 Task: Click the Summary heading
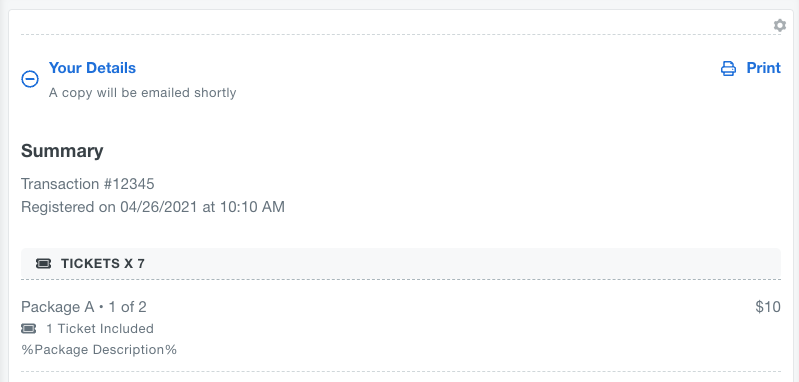click(x=62, y=151)
